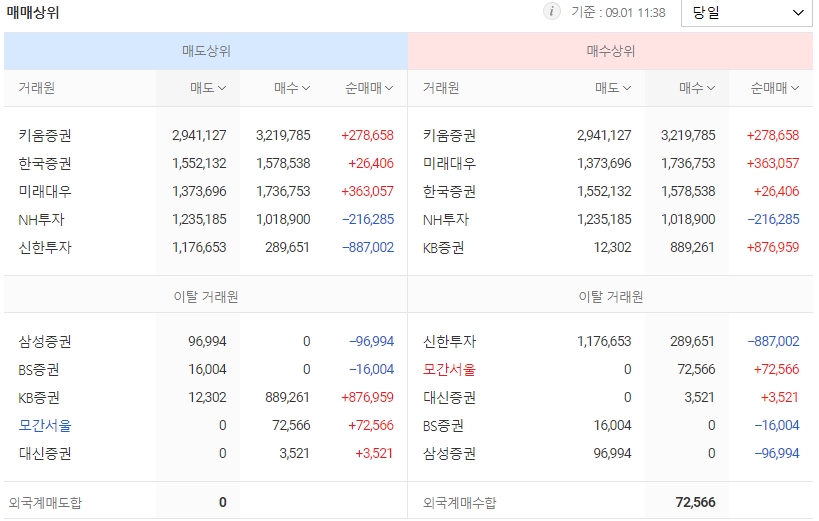Sort 매도상위 table by 매도 column
819x521 pixels.
(x=208, y=88)
